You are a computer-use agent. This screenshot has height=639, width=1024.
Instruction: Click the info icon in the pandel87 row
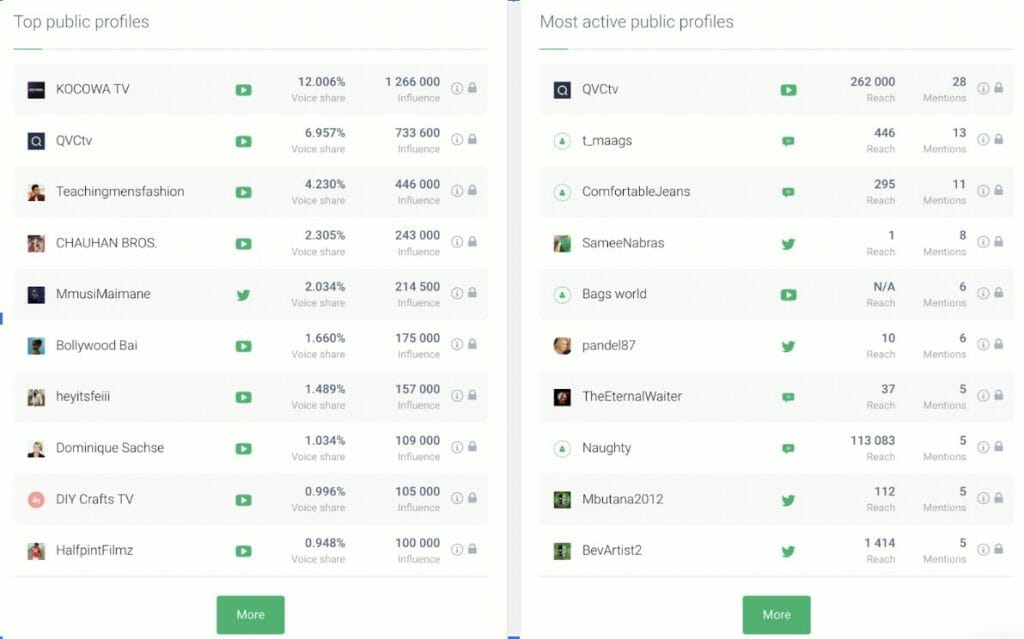click(x=983, y=344)
